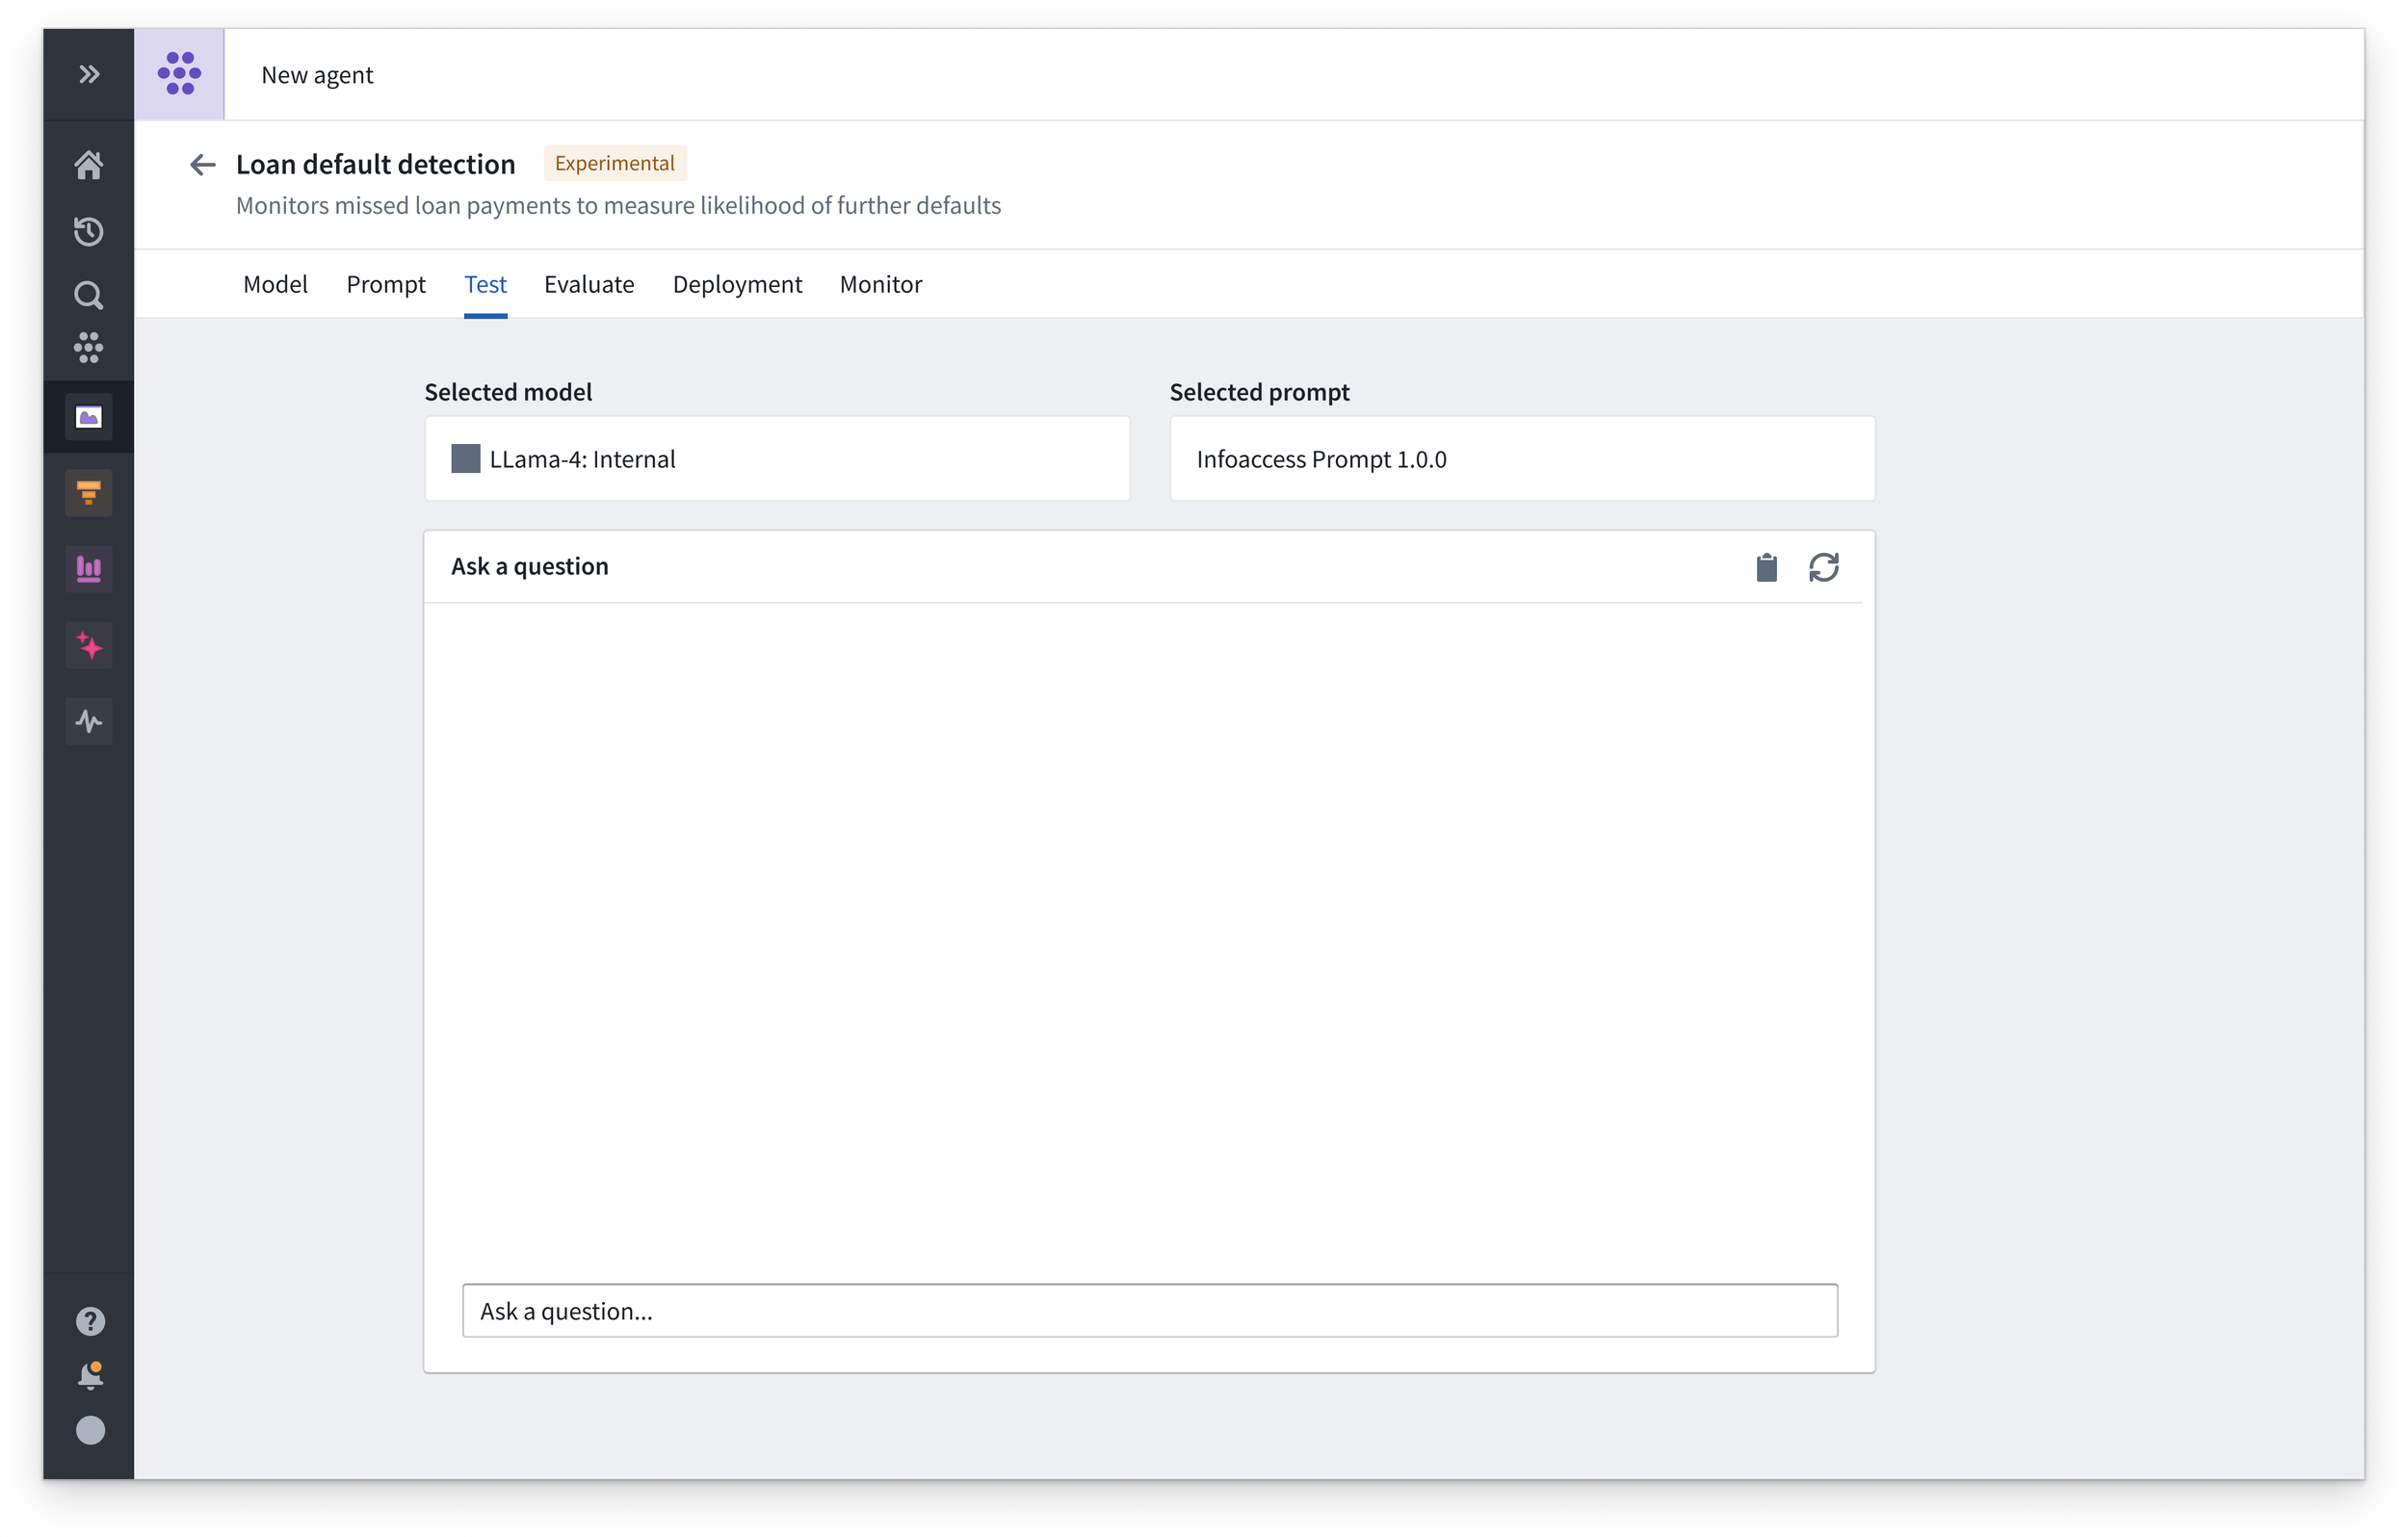Click the Ask a question input field
Screen dimensions: 2408x1537
point(1149,1310)
